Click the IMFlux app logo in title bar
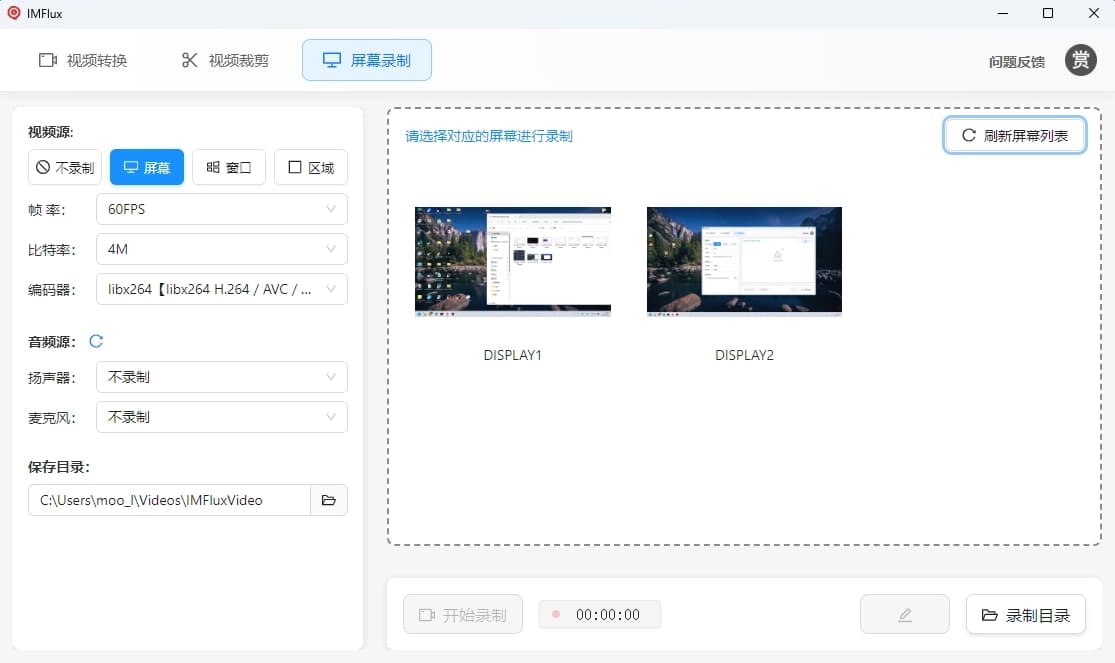The height and width of the screenshot is (663, 1115). (14, 13)
